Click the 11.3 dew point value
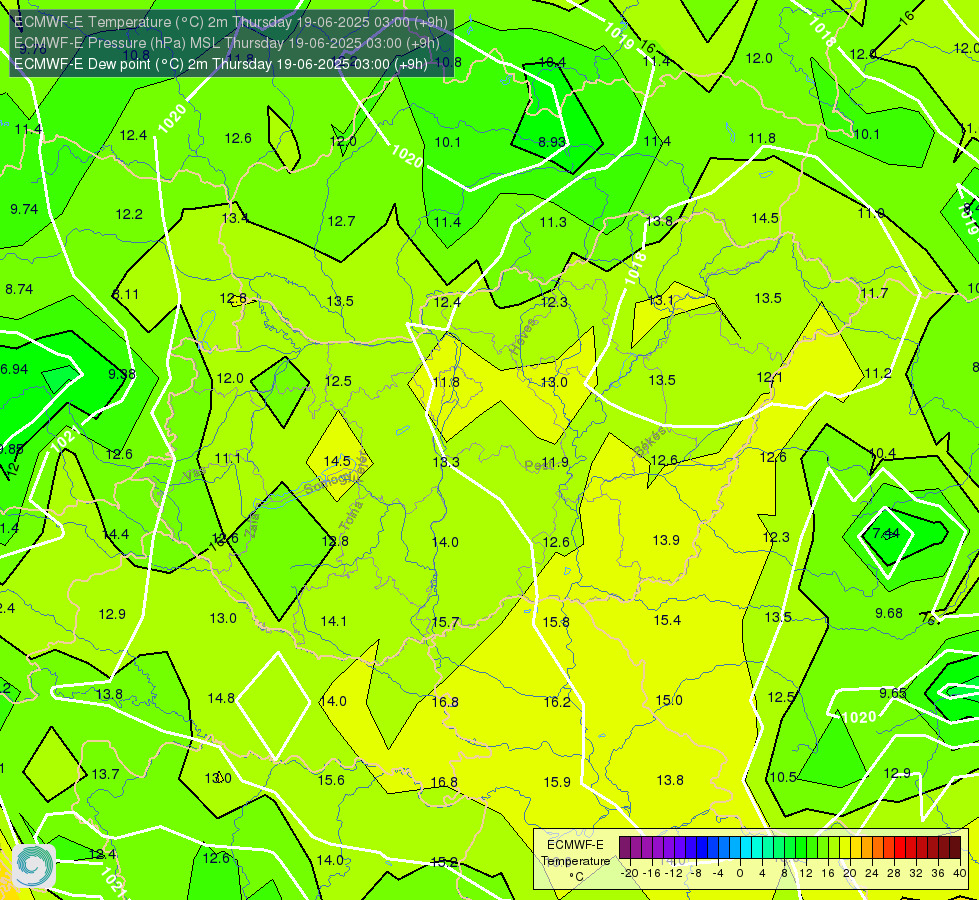 click(x=553, y=222)
